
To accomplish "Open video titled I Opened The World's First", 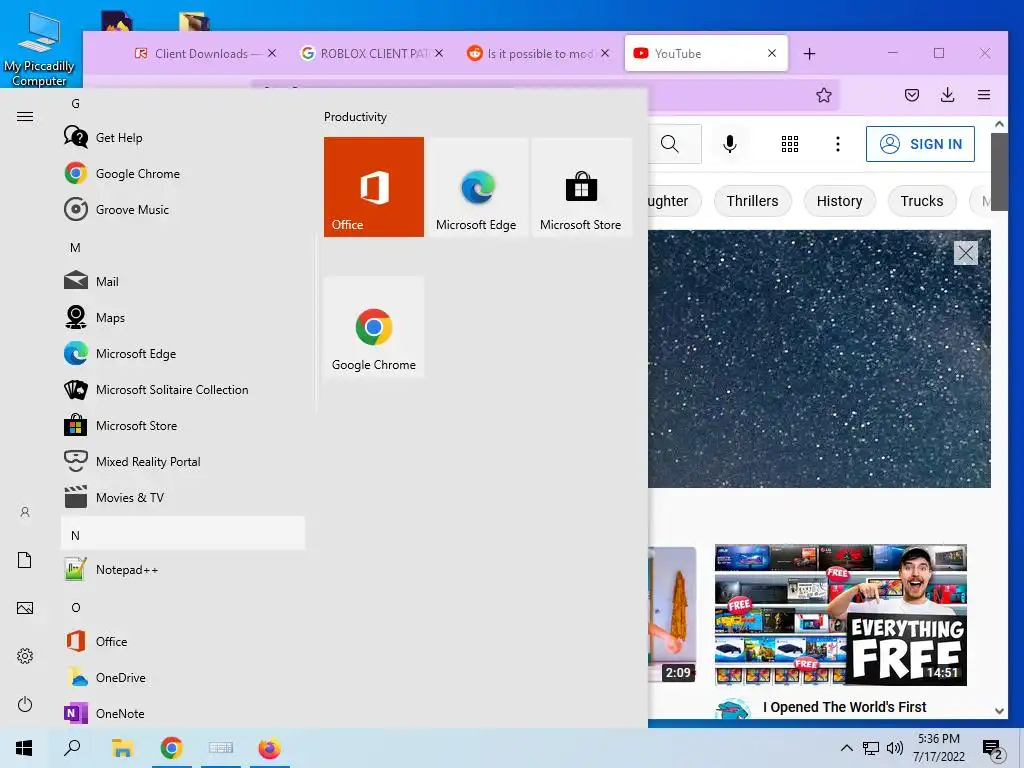I will click(x=844, y=707).
